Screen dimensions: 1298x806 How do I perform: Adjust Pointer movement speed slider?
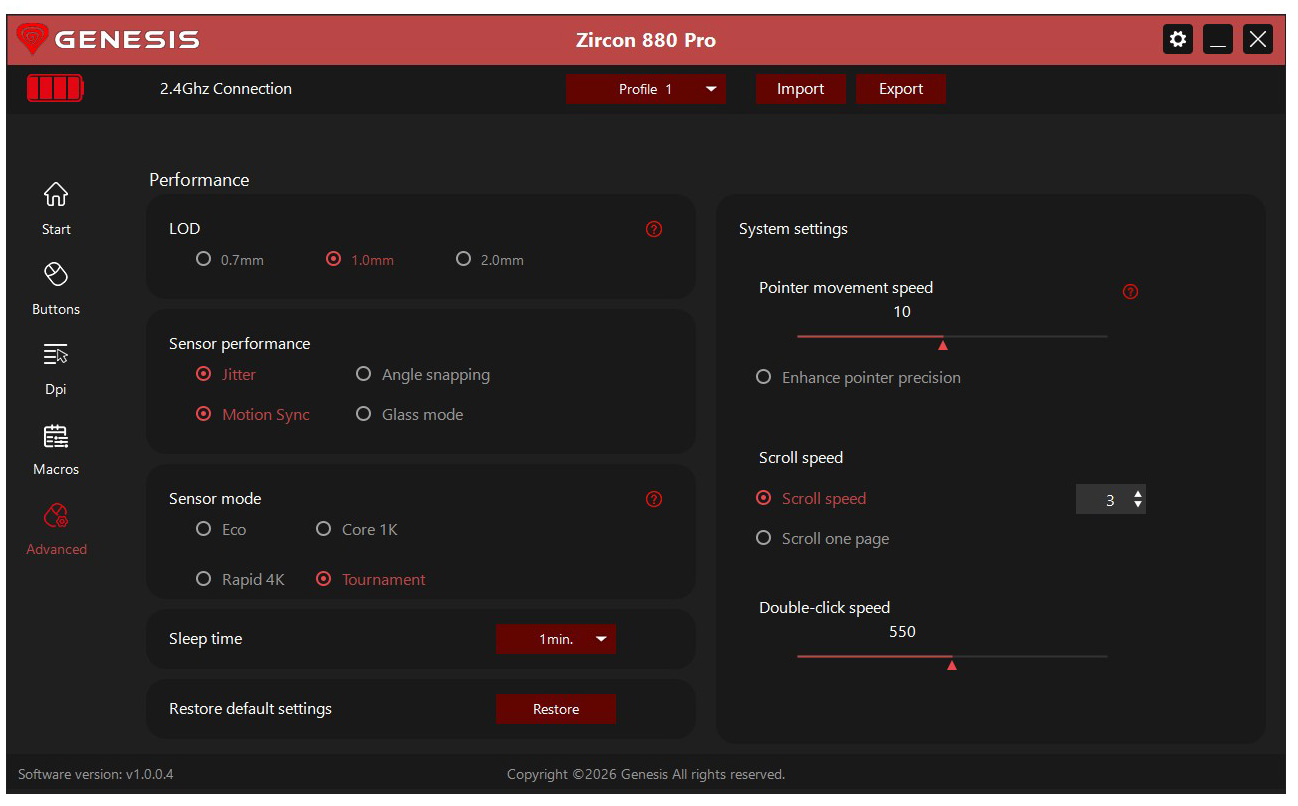(942, 344)
